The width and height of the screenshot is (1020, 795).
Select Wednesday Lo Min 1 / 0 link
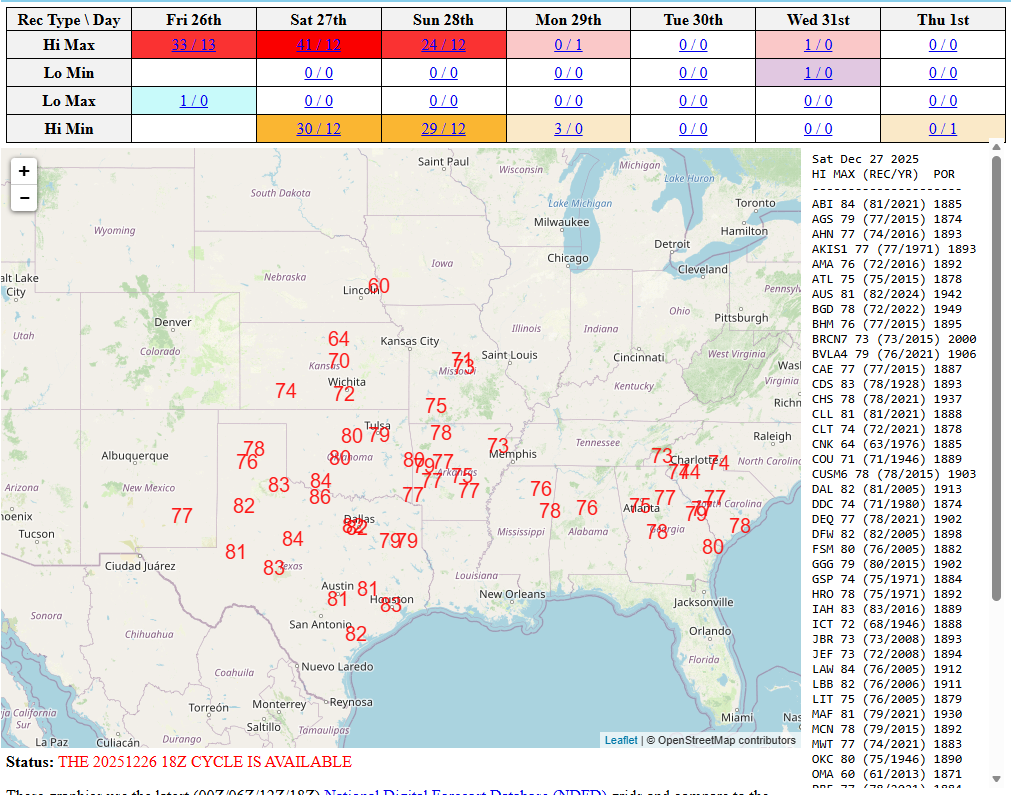pos(817,73)
